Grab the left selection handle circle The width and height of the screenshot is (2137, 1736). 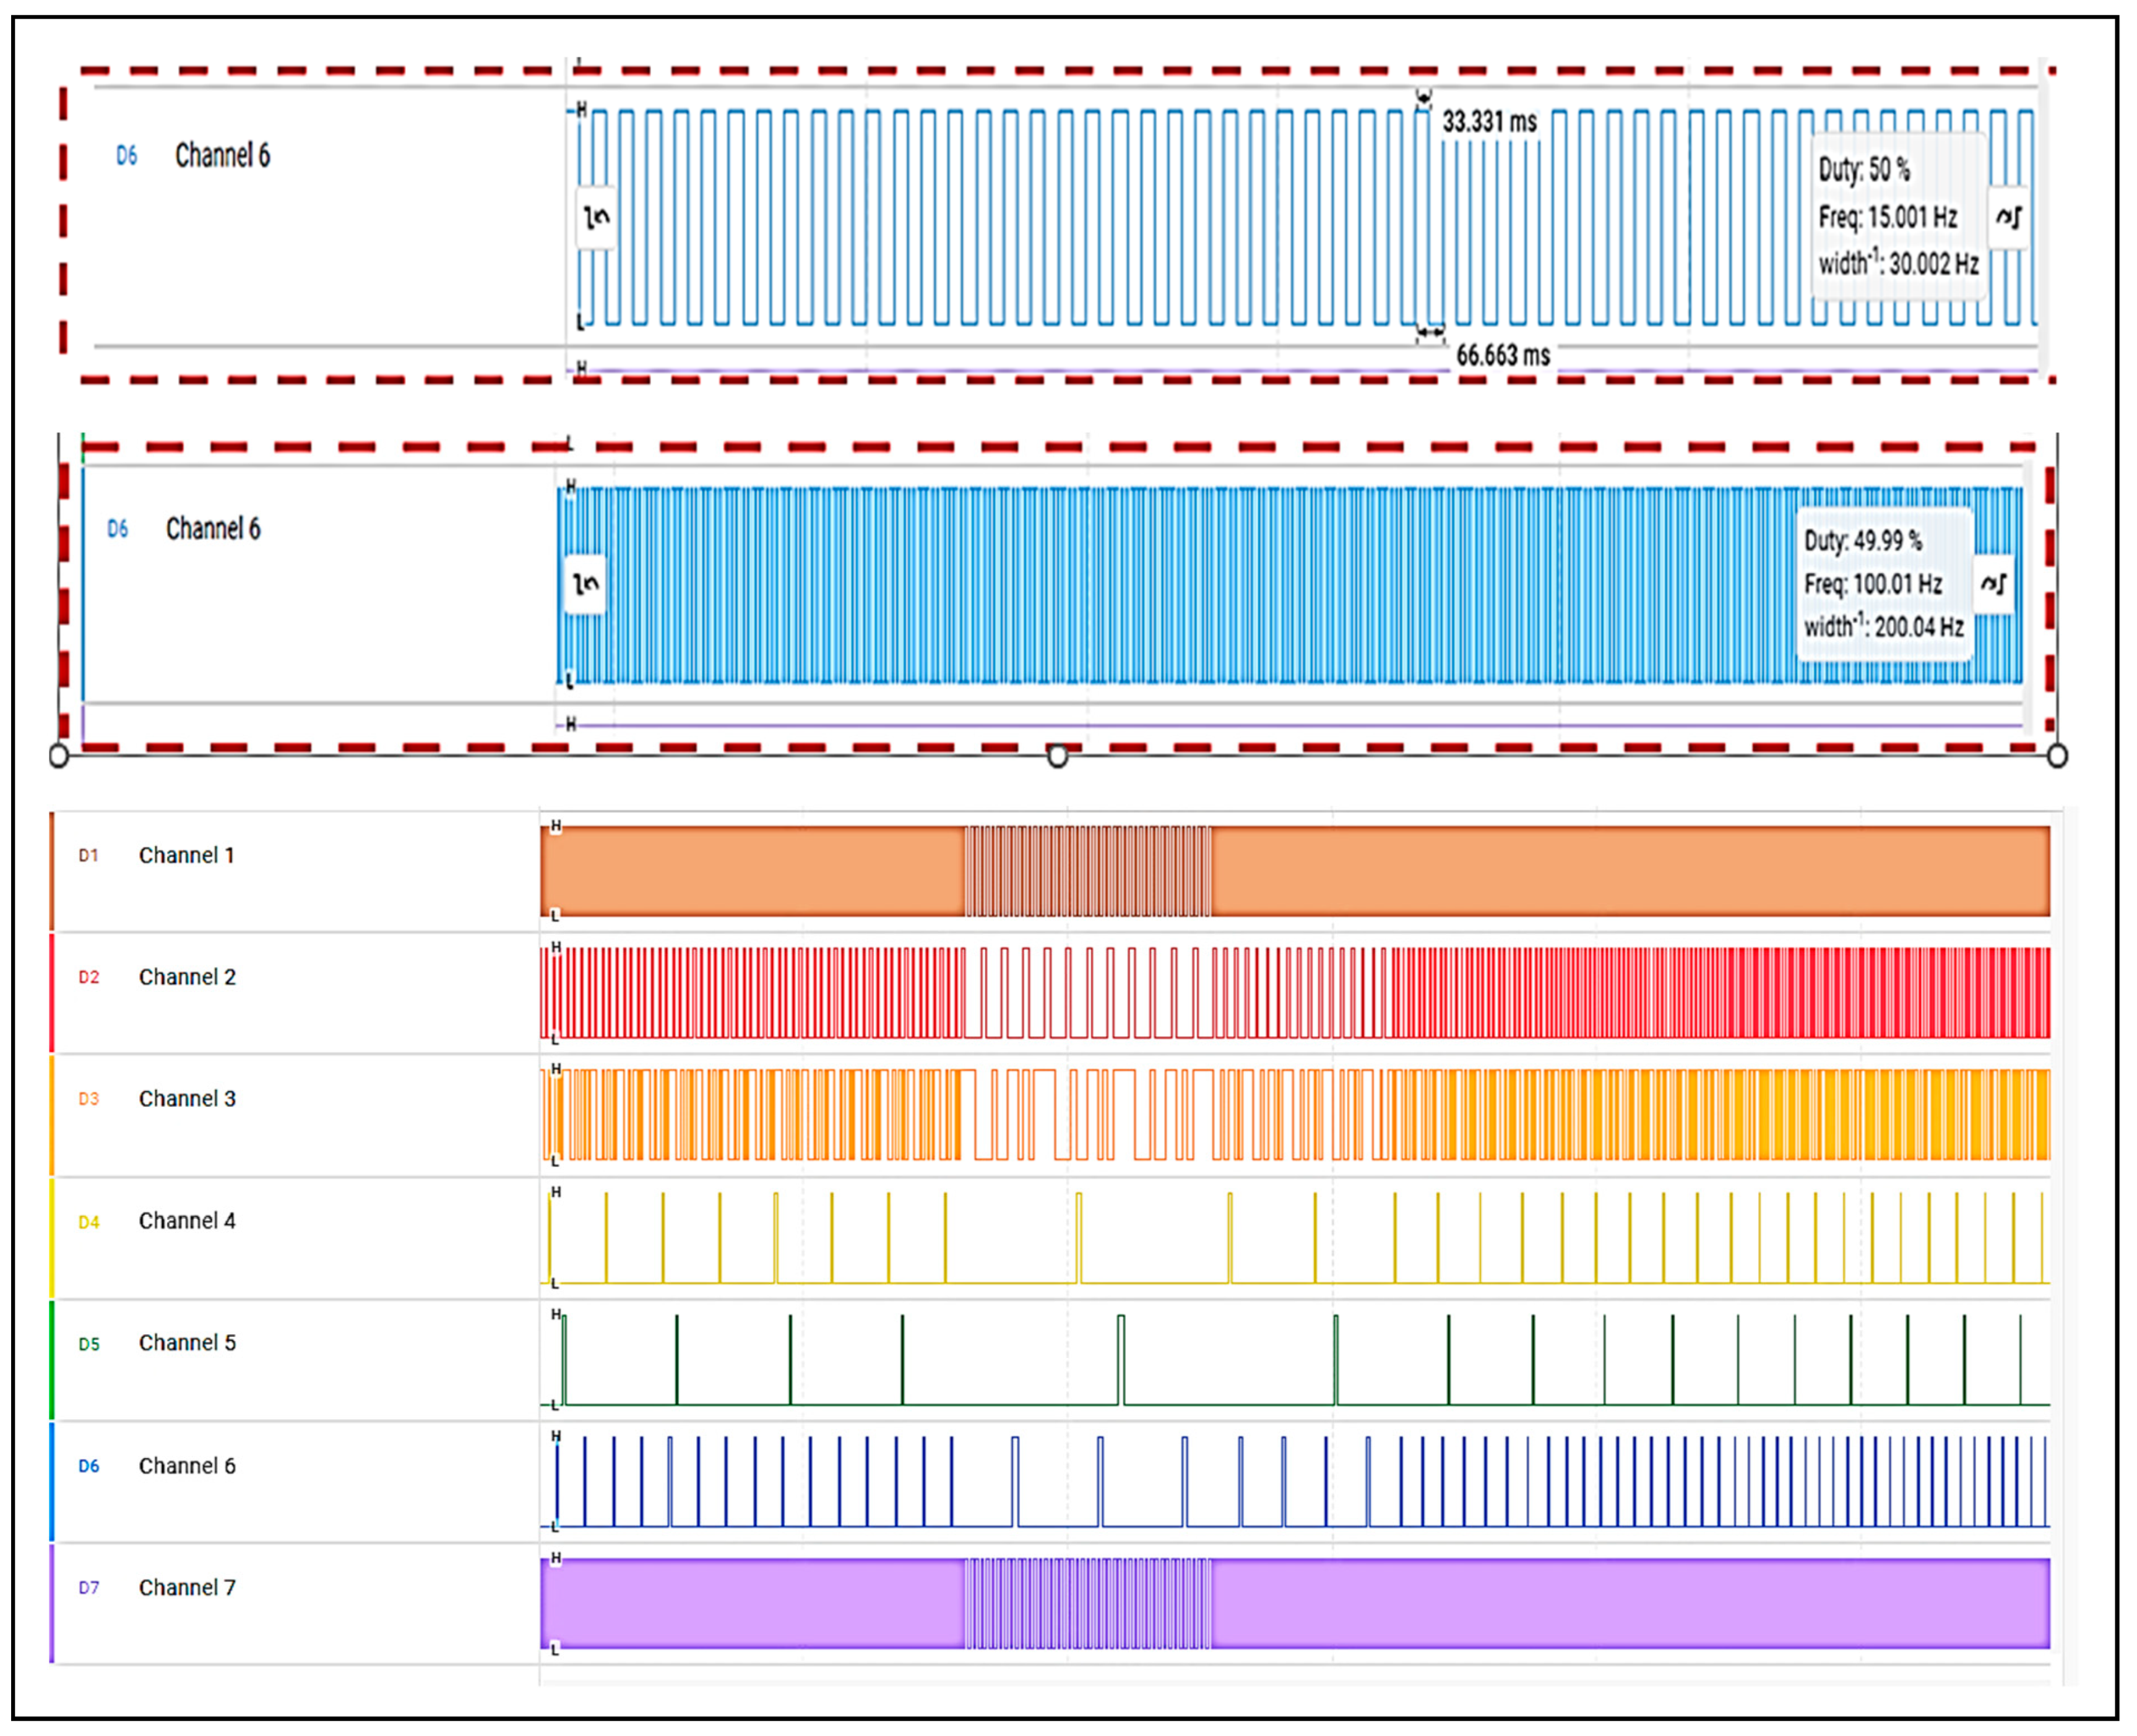coord(58,756)
